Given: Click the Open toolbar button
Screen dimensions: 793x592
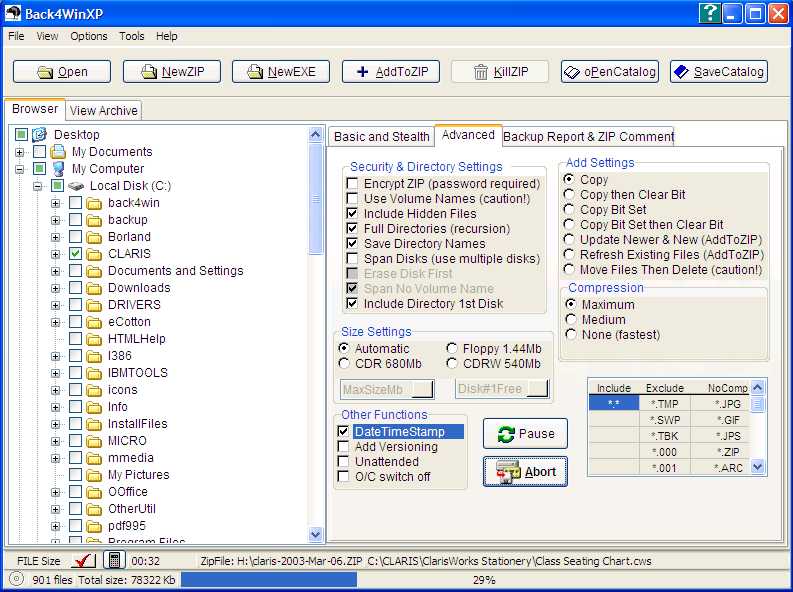Looking at the screenshot, I should 62,72.
